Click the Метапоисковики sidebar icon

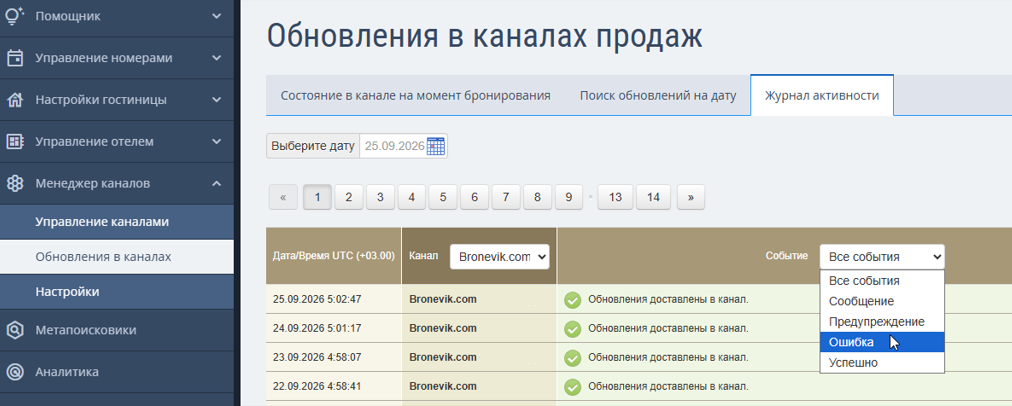tap(15, 330)
